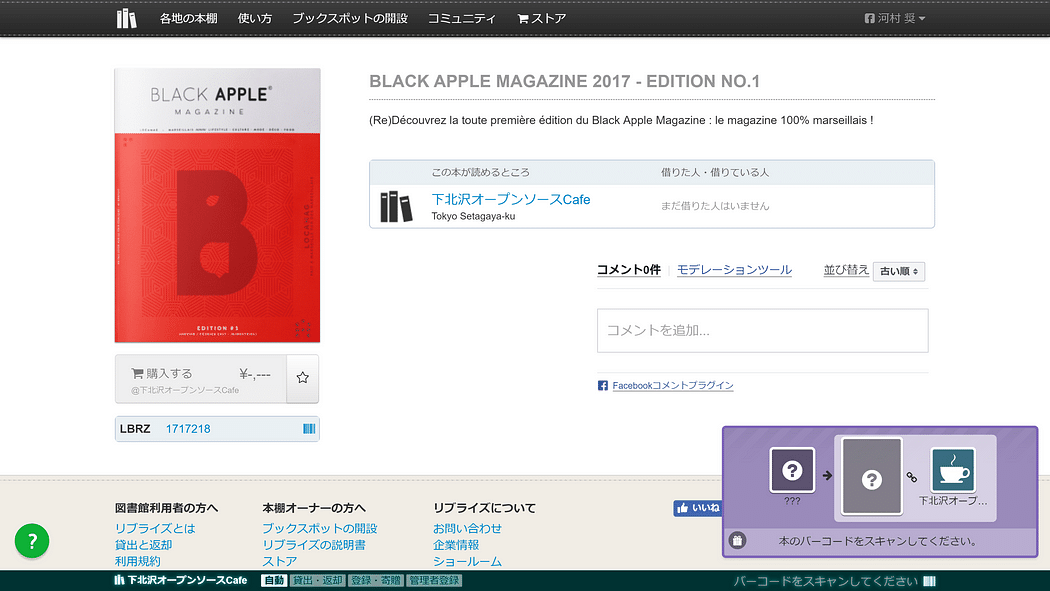Image resolution: width=1050 pixels, height=591 pixels.
Task: Open the 下北沢オープンソースCafe bookspot link
Action: [510, 199]
